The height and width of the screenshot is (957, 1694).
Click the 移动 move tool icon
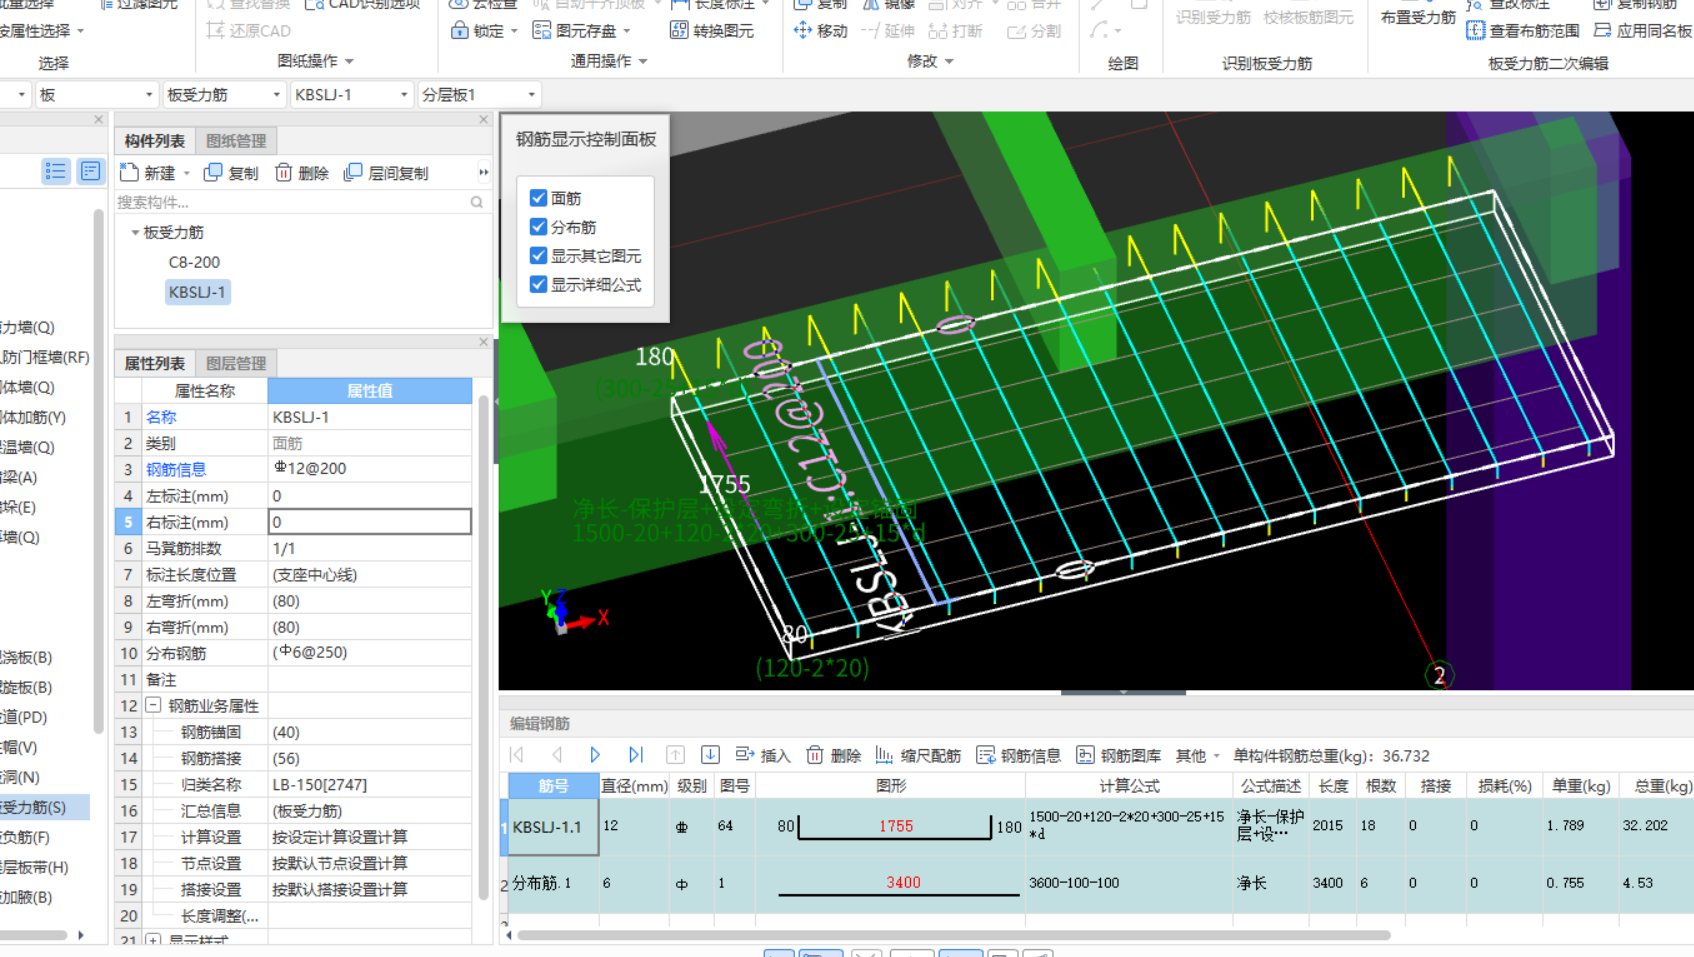coord(802,30)
